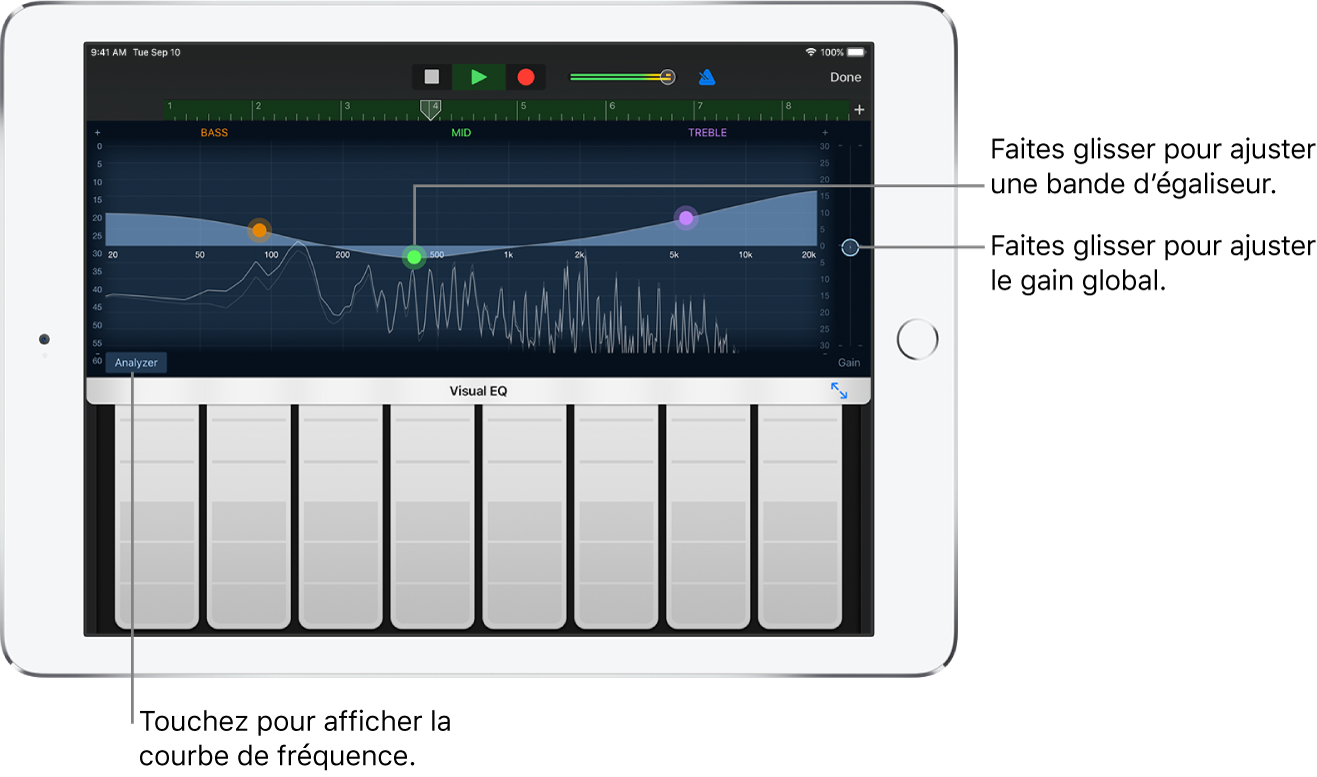Click the 1k frequency label

[x=508, y=255]
